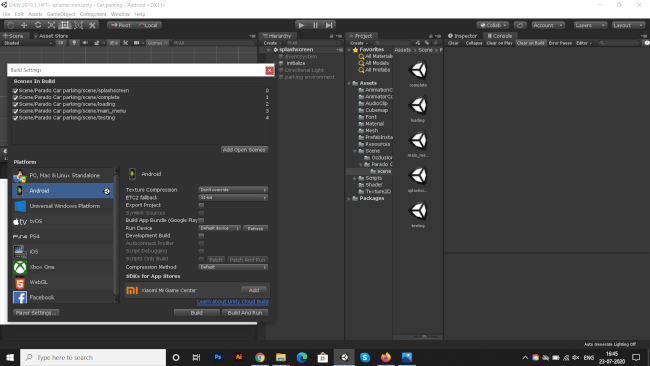
Task: Click the Pause button
Action: click(x=315, y=25)
